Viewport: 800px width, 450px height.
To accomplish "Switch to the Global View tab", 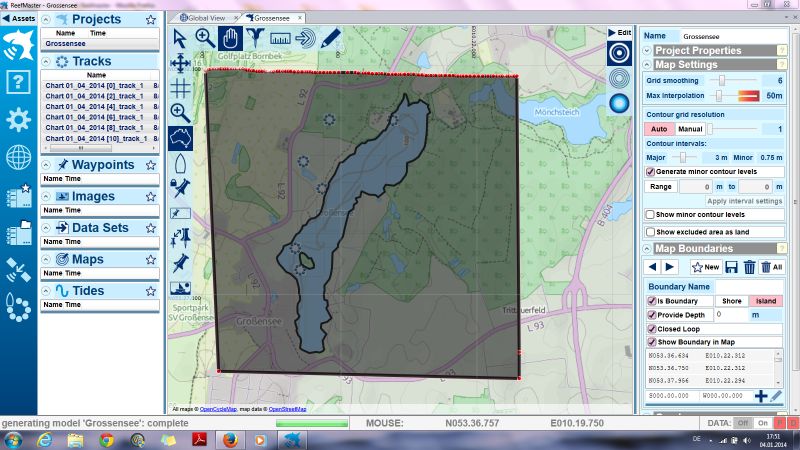I will click(206, 18).
